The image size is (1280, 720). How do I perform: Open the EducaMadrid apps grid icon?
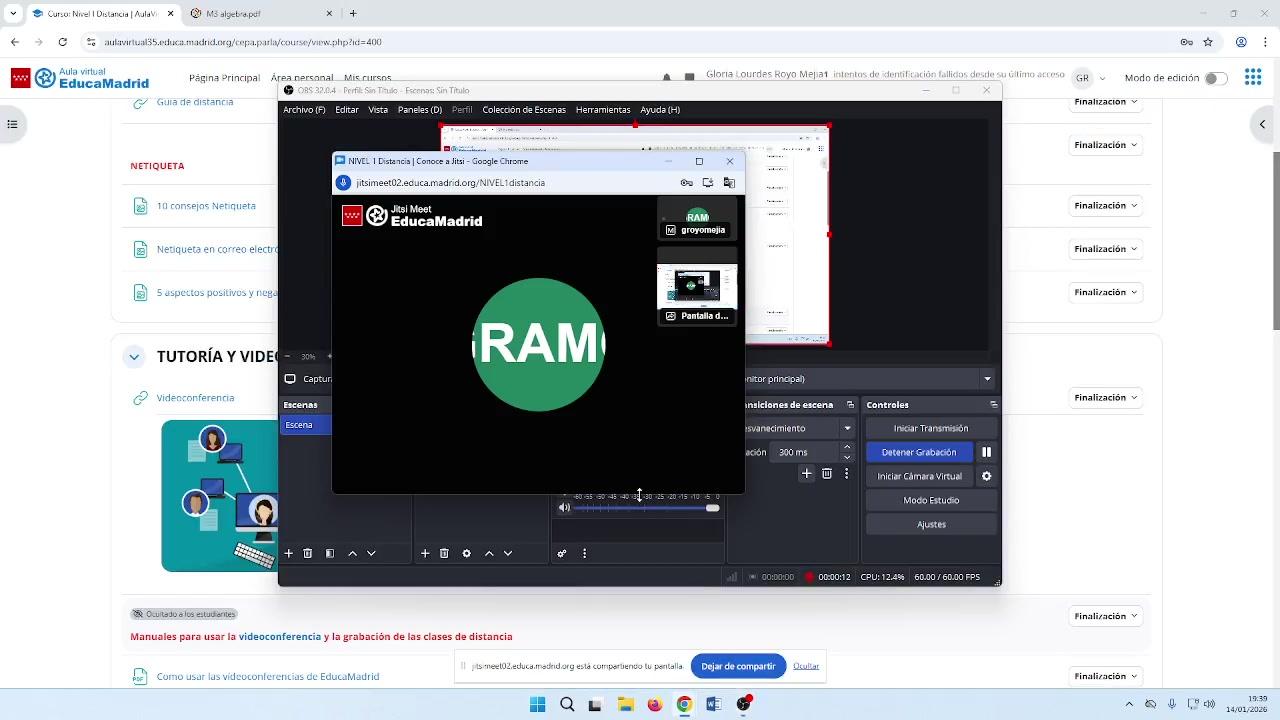1253,78
